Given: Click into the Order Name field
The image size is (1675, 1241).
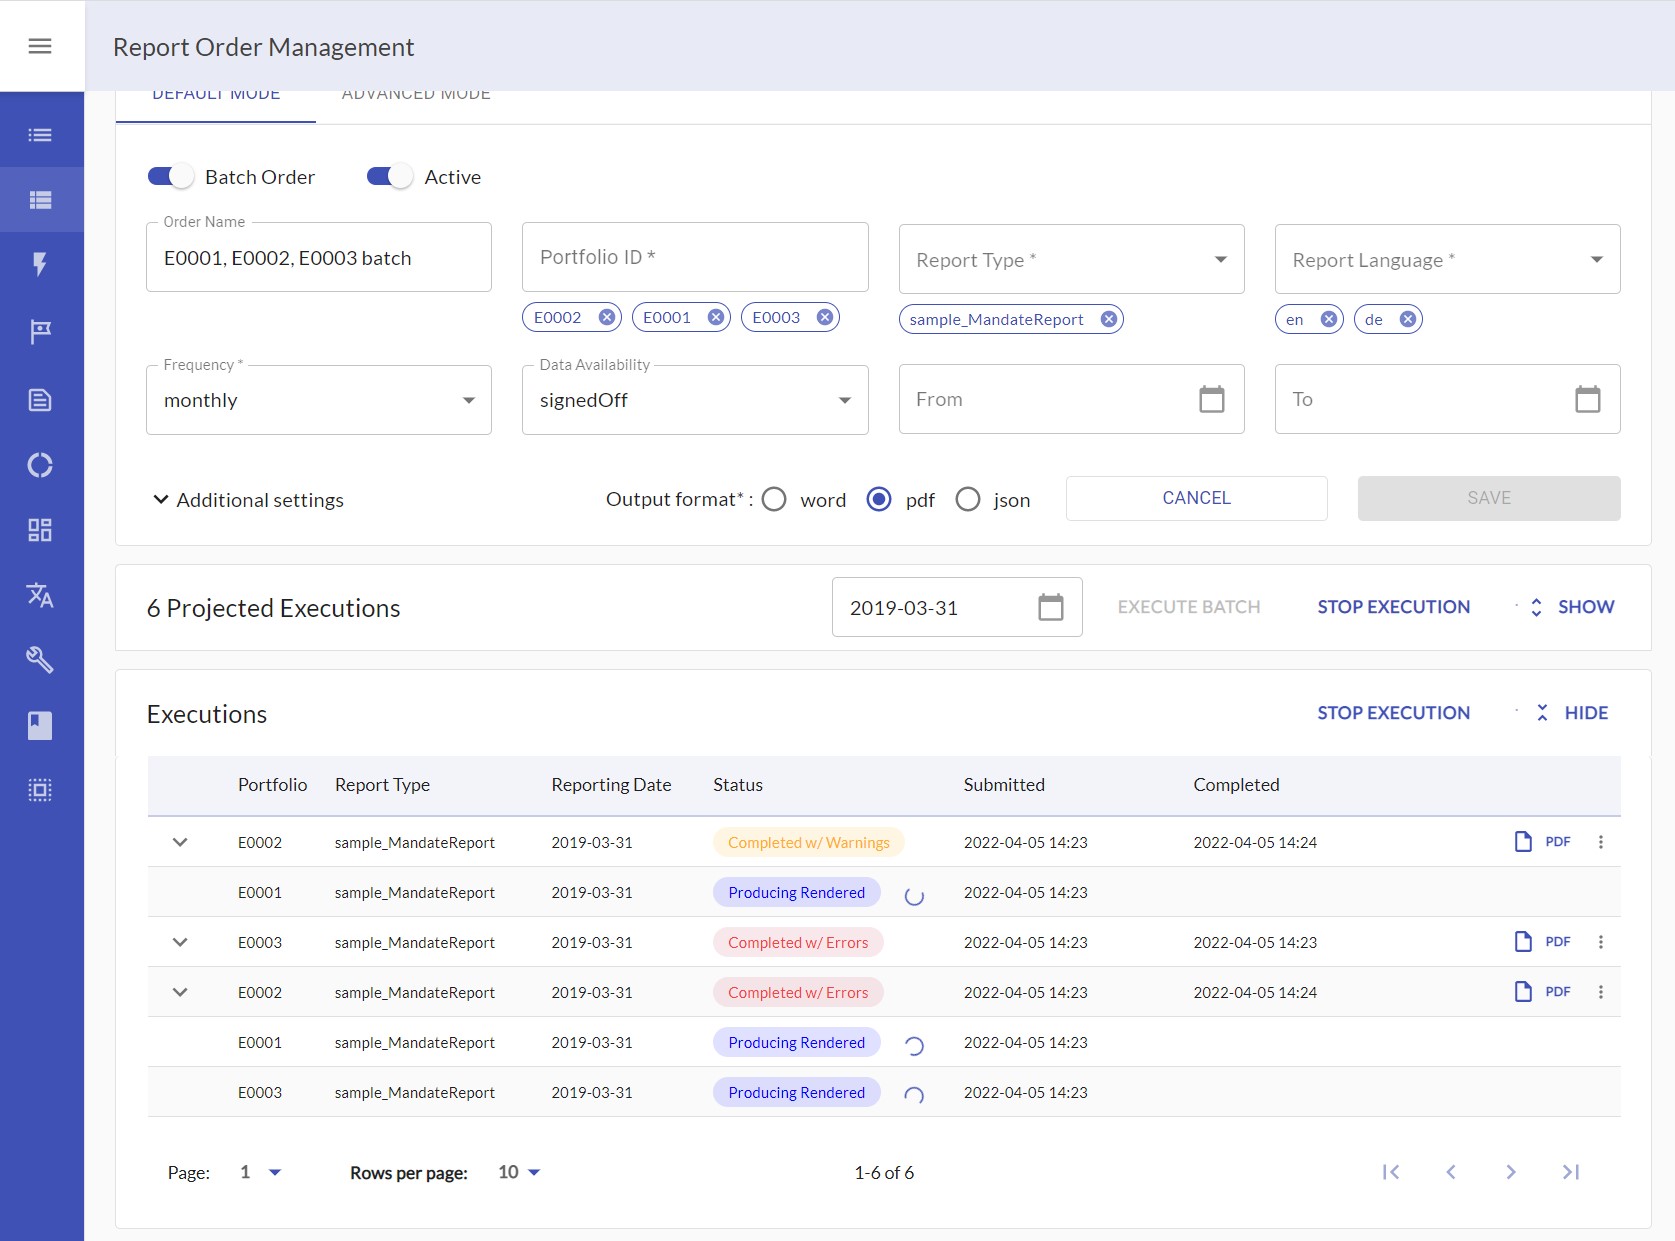Looking at the screenshot, I should click(x=318, y=258).
